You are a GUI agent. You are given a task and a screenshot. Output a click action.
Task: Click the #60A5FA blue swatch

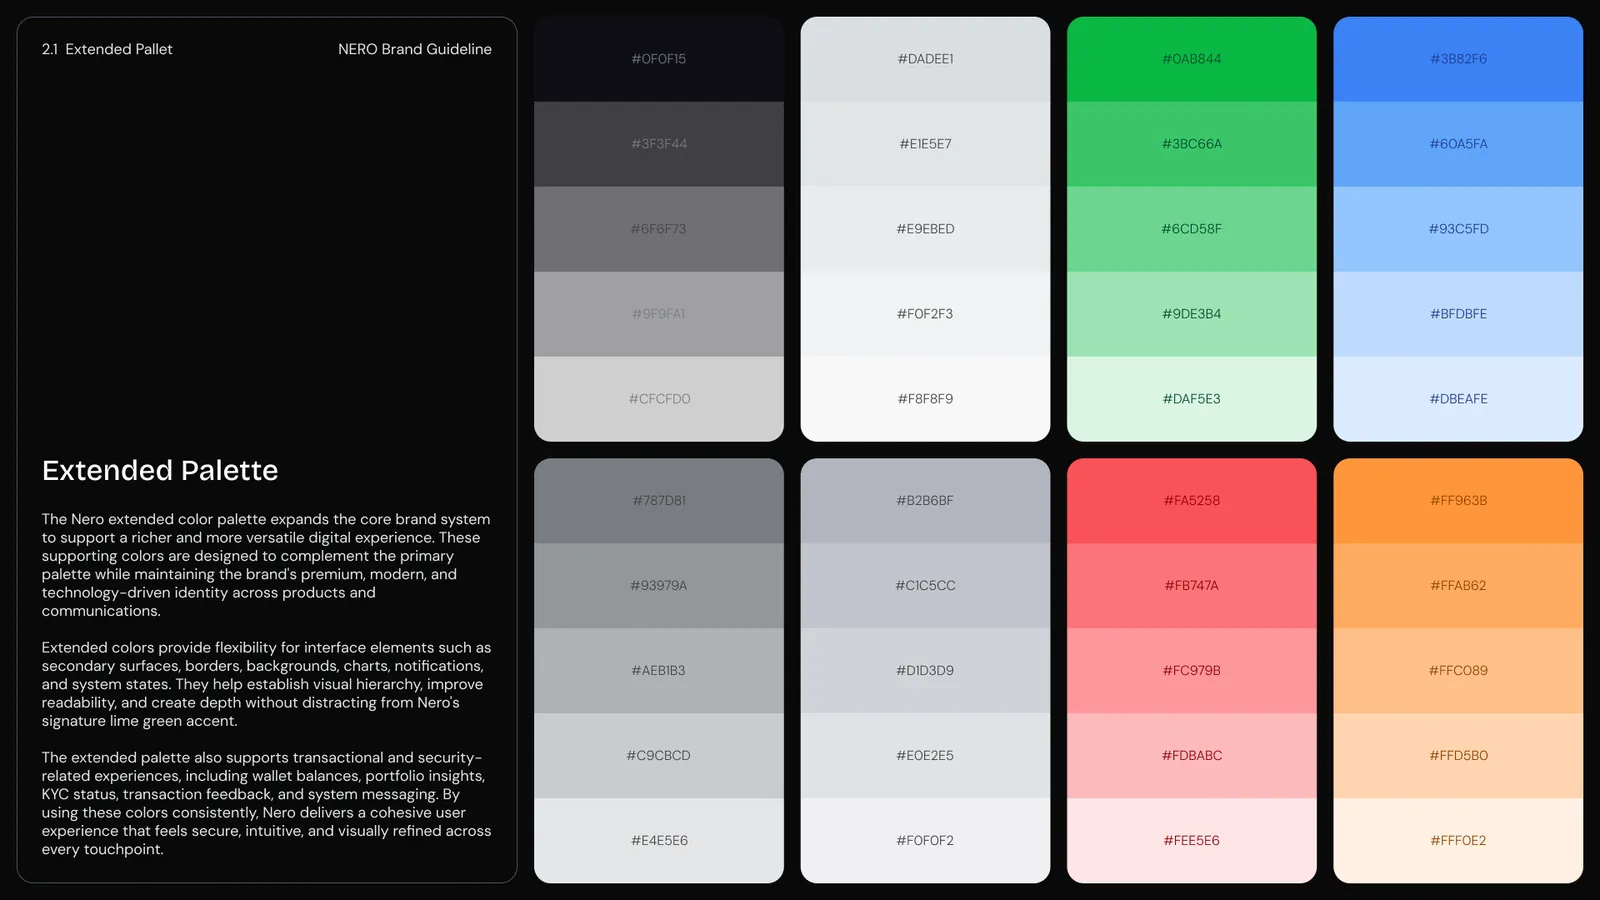[1458, 144]
